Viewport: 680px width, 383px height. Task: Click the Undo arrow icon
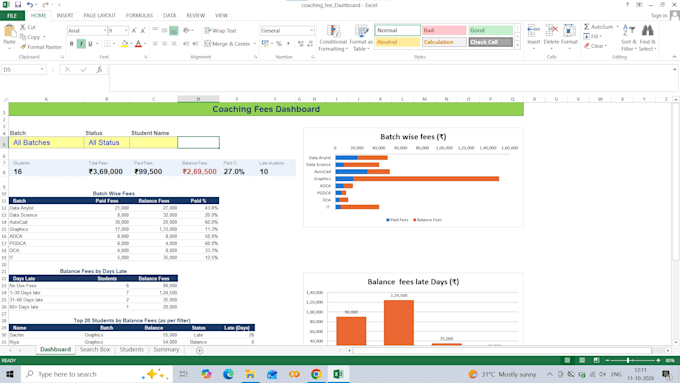(29, 5)
